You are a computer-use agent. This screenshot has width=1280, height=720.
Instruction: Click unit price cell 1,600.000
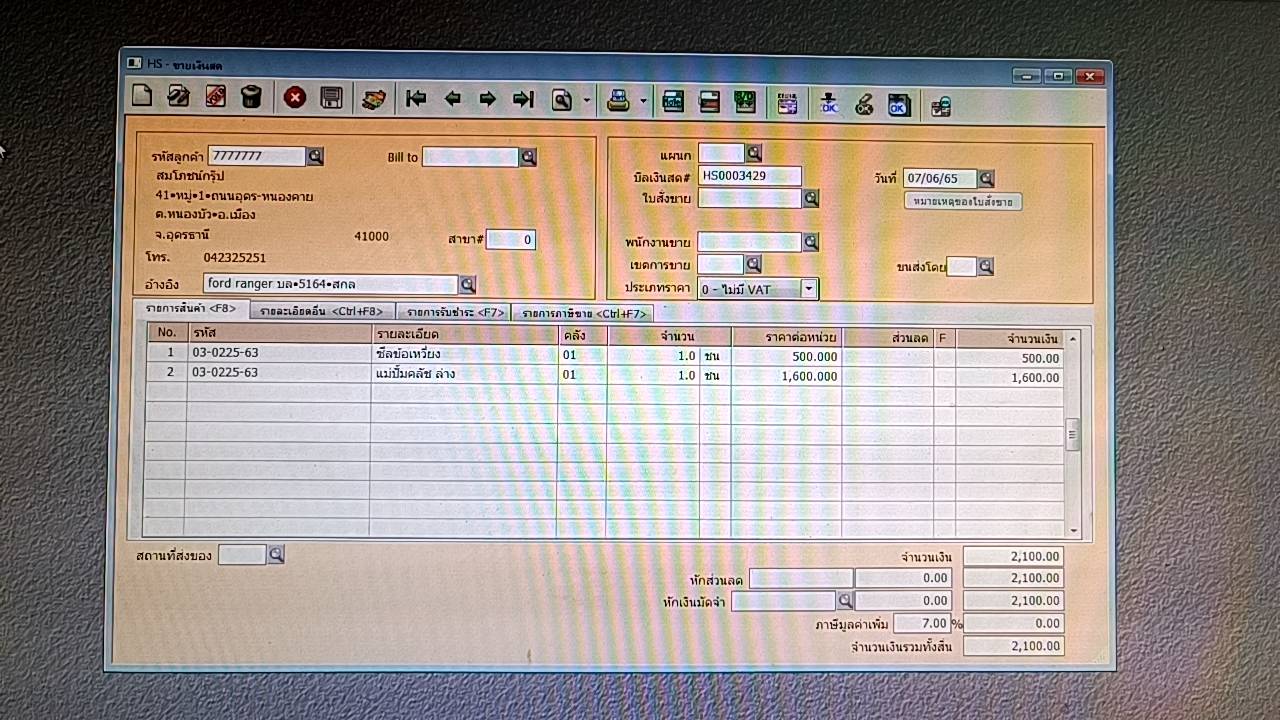[786, 376]
